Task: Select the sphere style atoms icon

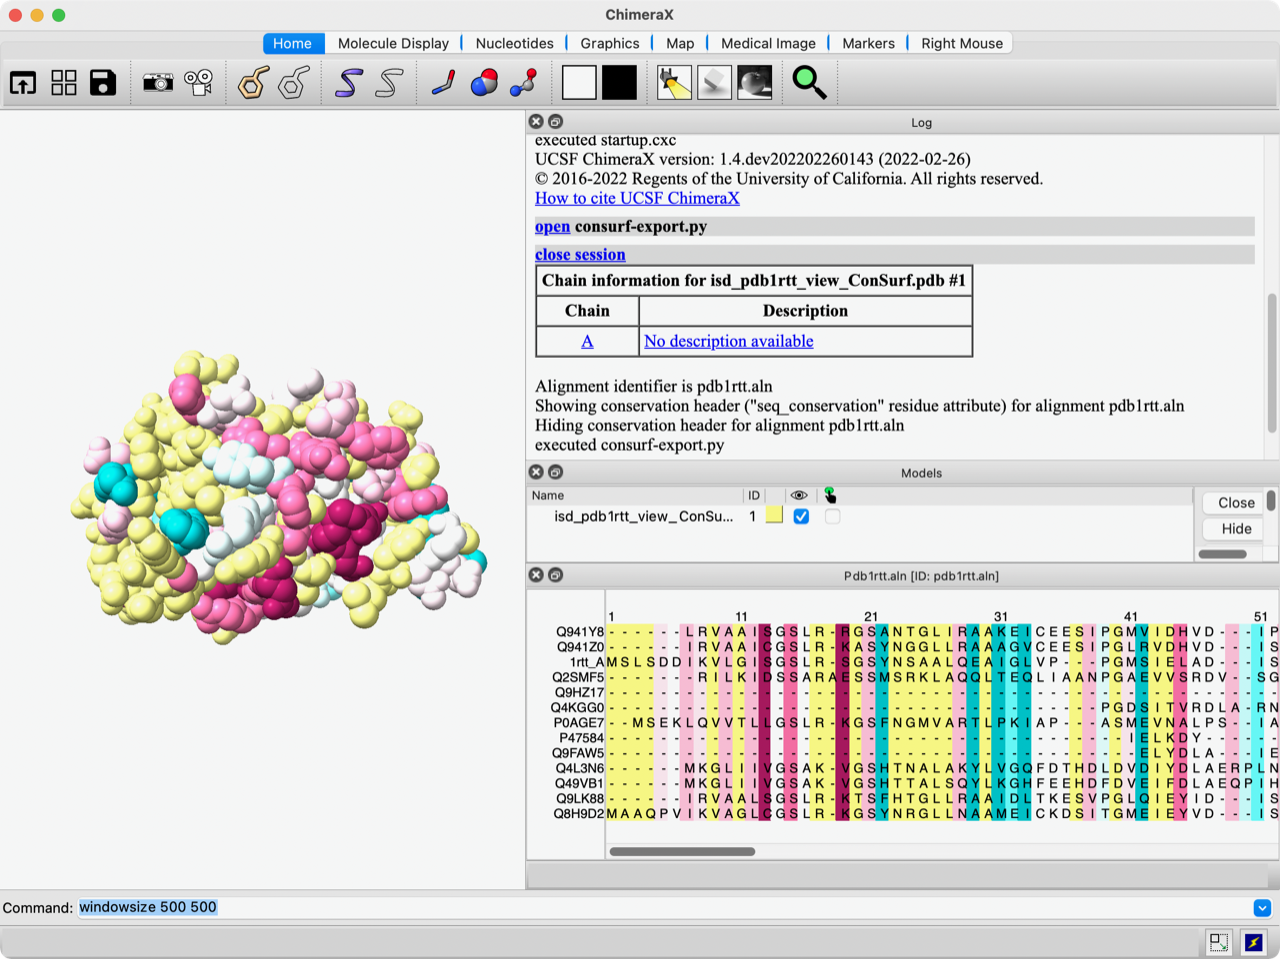Action: [x=484, y=83]
